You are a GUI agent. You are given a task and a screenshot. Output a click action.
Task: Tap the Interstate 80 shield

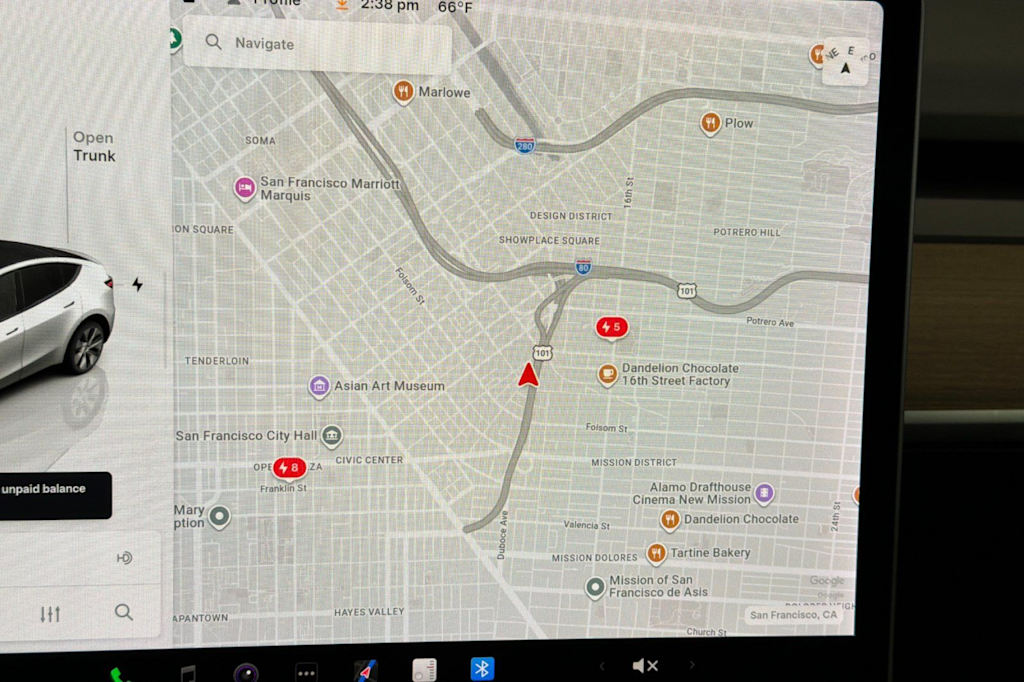(x=583, y=267)
